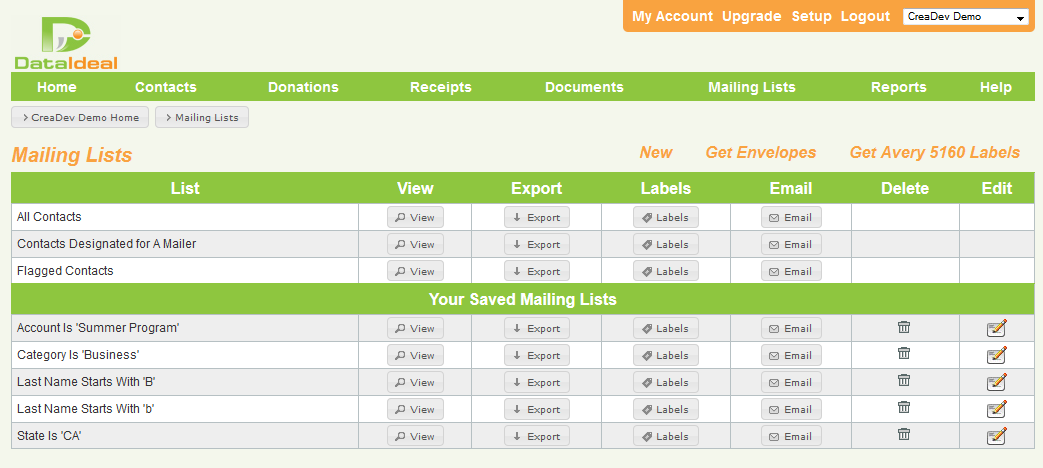The height and width of the screenshot is (468, 1043).
Task: Generate labels for 'Summer Program' list
Action: click(666, 328)
